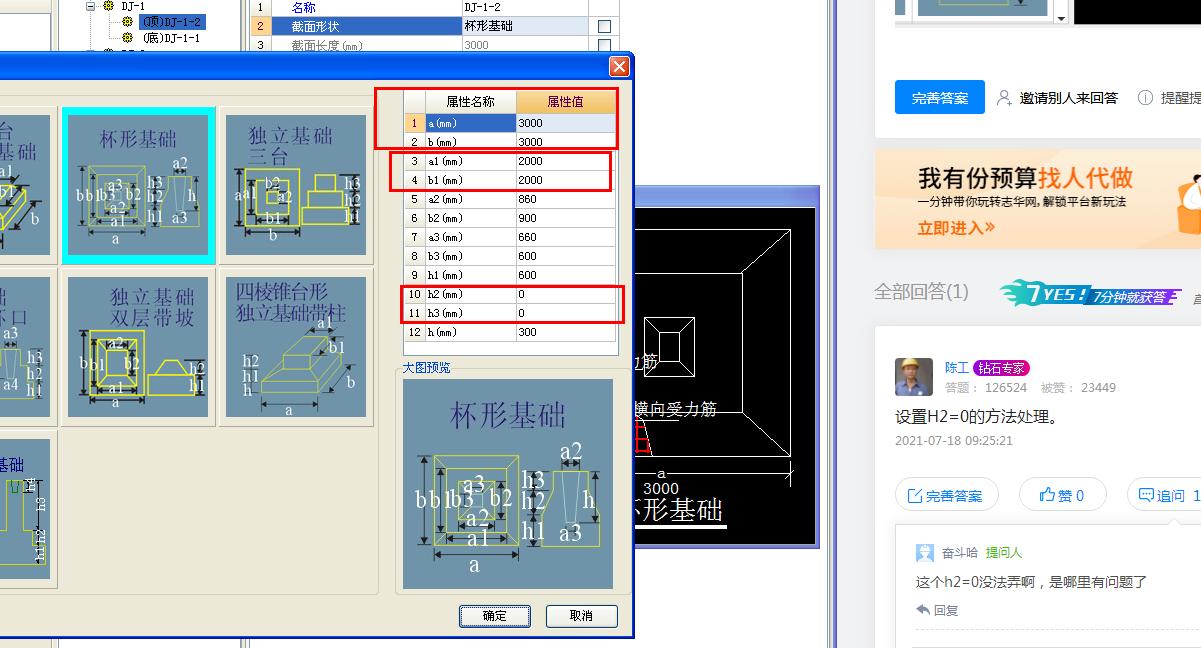
Task: Click the 7YES 7分钟就获答 badge
Action: click(x=1090, y=294)
